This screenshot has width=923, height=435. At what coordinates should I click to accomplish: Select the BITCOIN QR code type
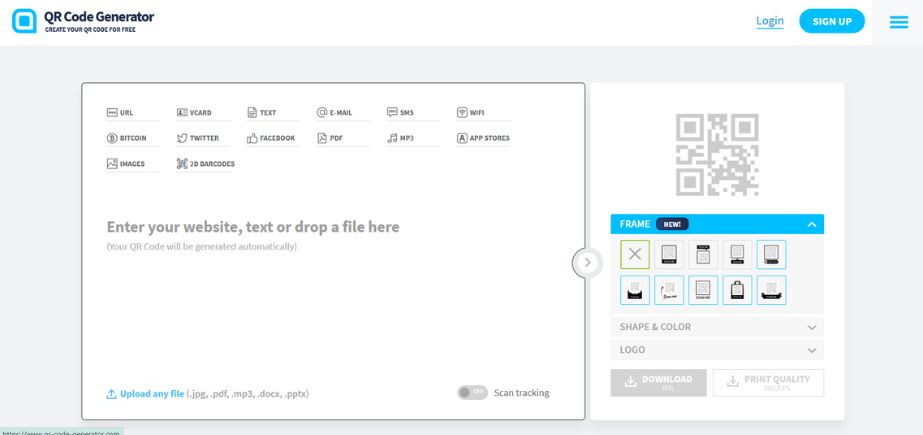point(132,138)
